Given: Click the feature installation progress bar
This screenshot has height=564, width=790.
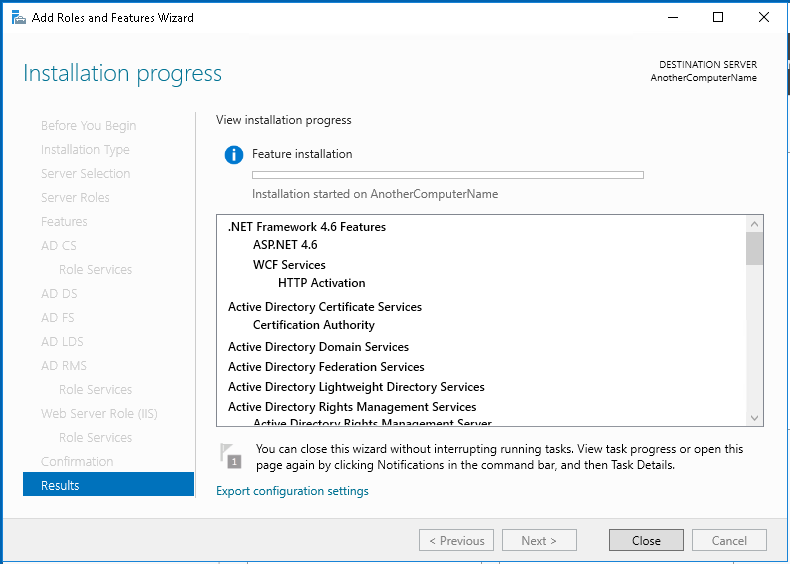Looking at the screenshot, I should [x=447, y=175].
